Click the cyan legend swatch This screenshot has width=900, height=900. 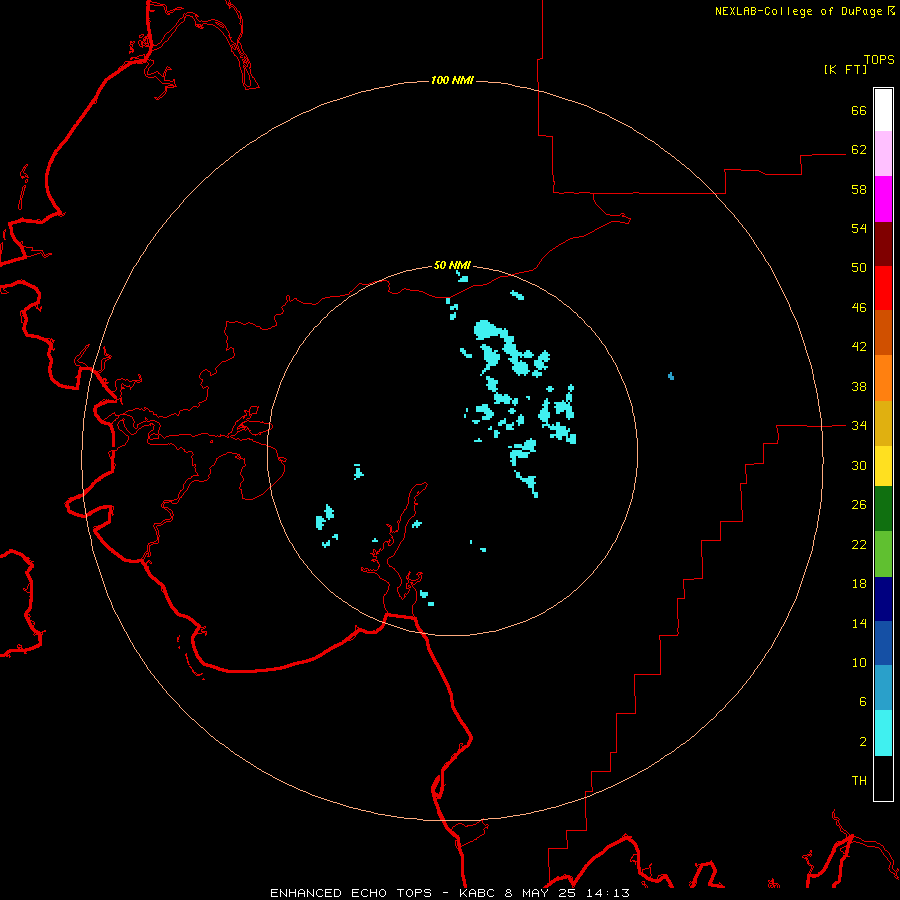[x=883, y=733]
